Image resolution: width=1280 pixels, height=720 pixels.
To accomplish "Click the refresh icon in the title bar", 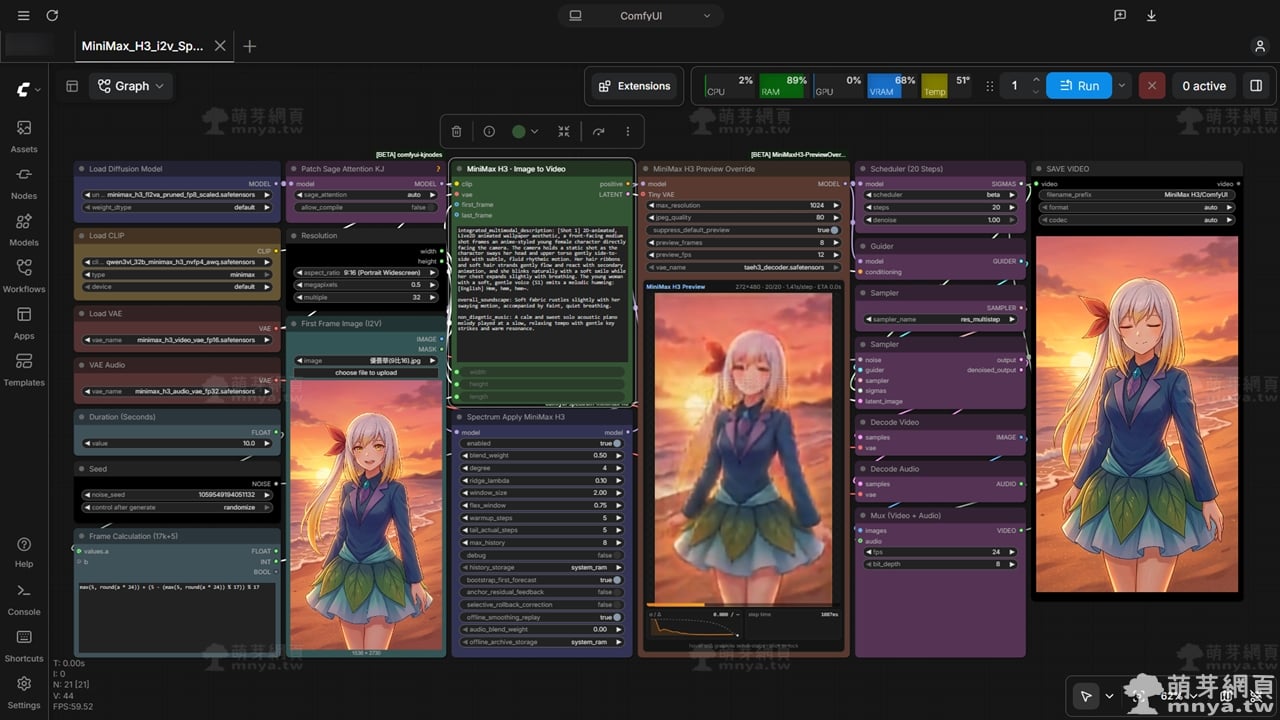I will (52, 16).
